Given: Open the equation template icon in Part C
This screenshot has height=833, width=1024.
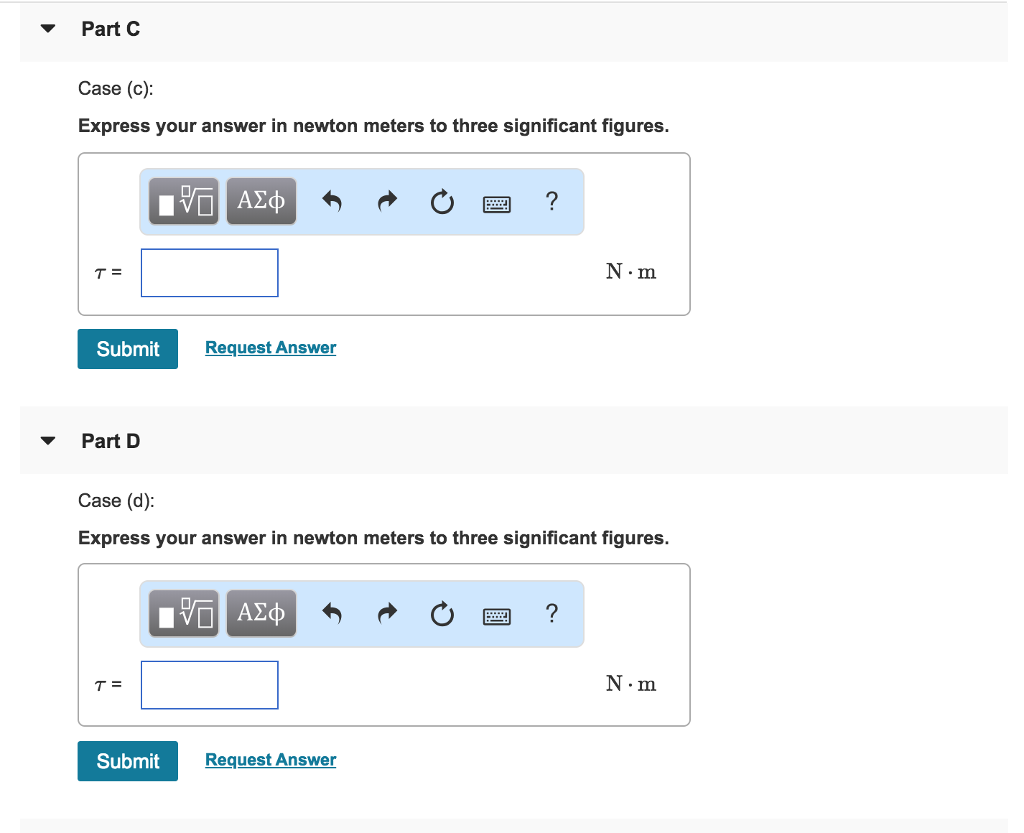Looking at the screenshot, I should [183, 201].
